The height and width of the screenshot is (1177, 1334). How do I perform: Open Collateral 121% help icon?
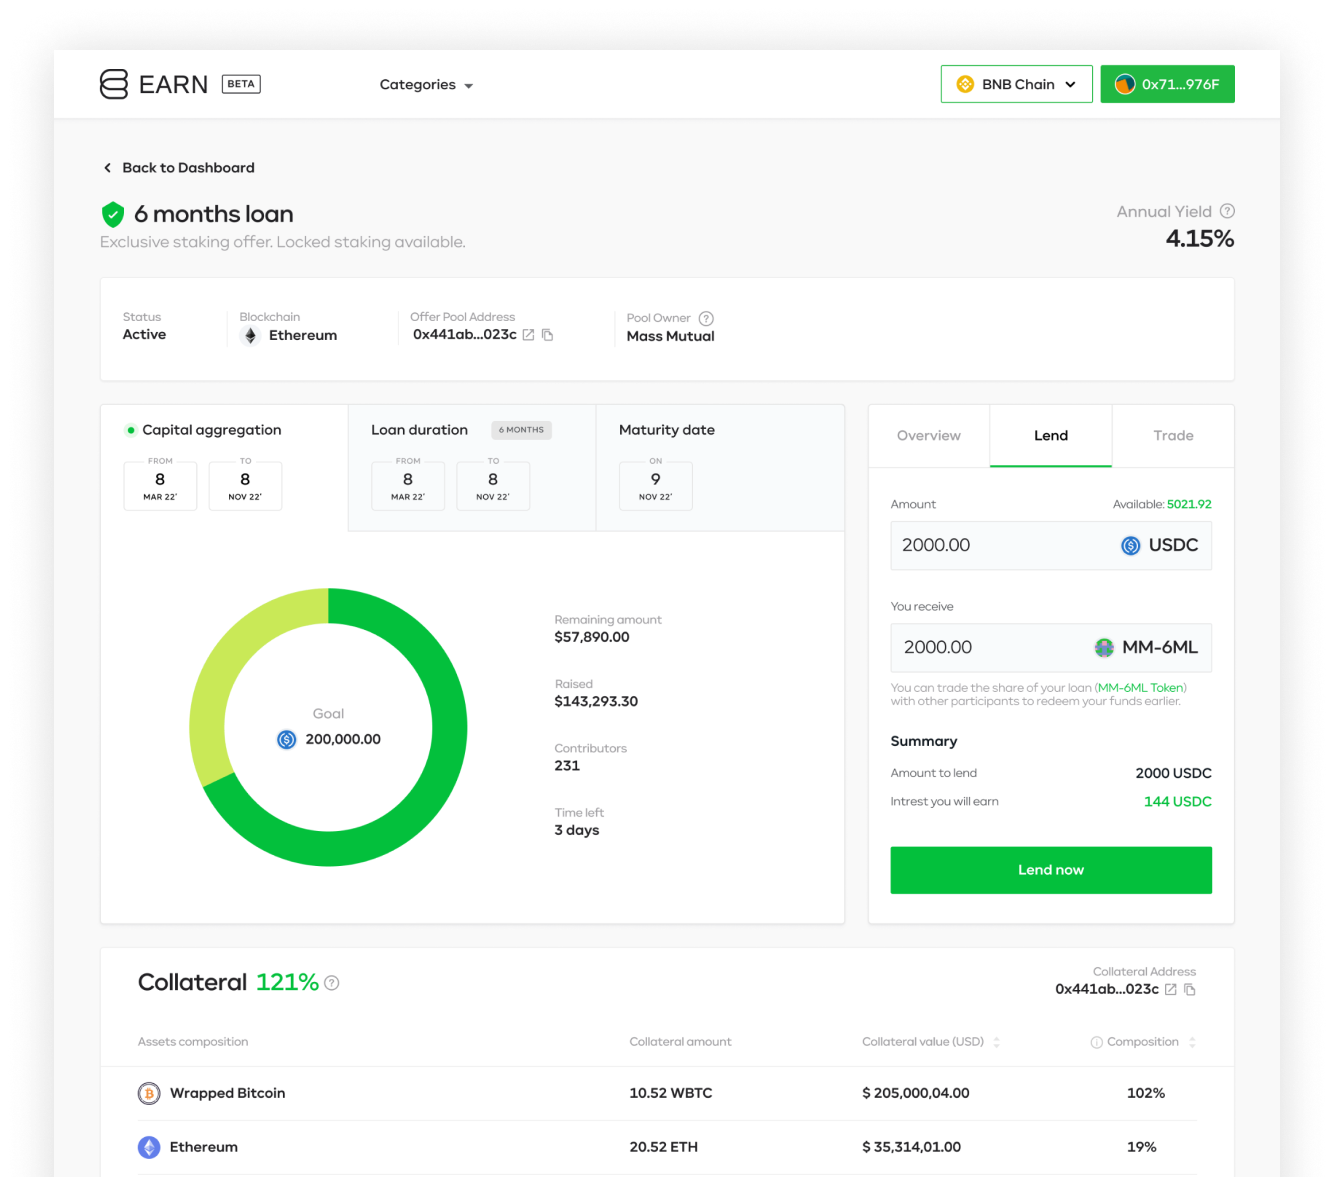point(332,983)
